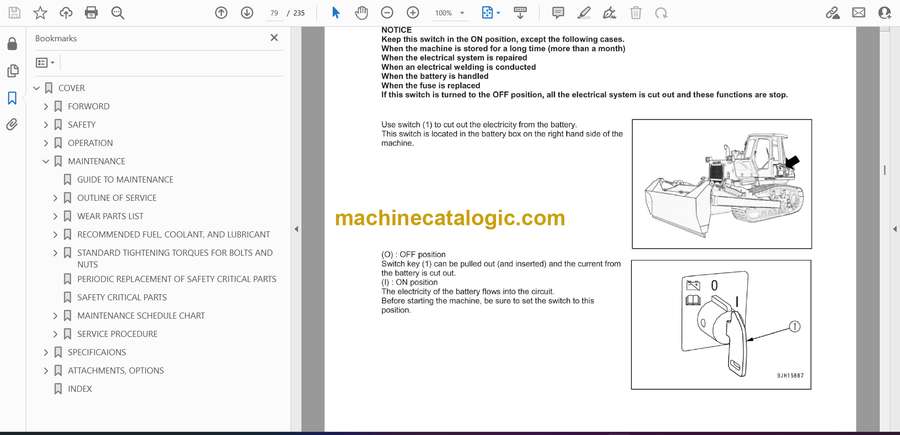Open bookmarks options menu
900x435 pixels.
[45, 63]
